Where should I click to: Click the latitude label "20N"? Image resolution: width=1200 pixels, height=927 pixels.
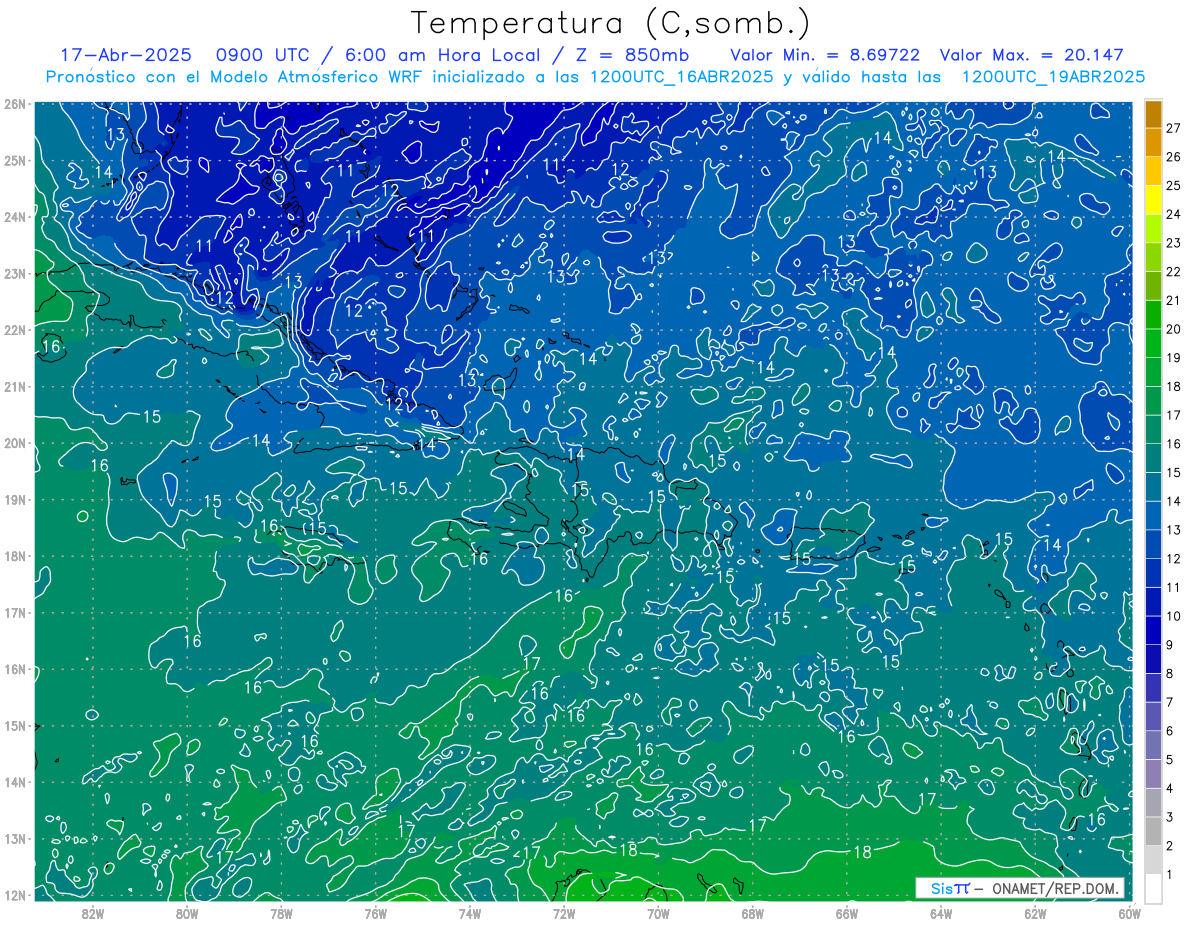click(15, 443)
